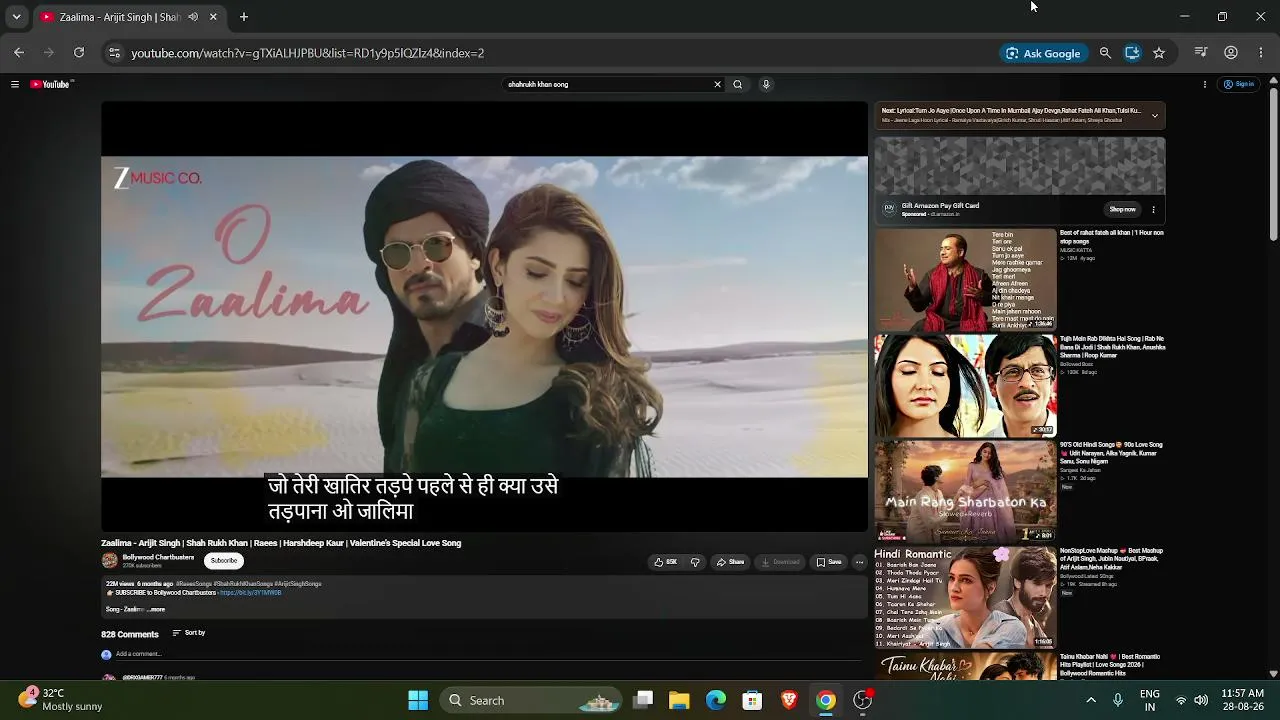The width and height of the screenshot is (1280, 720).
Task: Subscribe to Bollywood Chartbusters channel
Action: click(x=224, y=561)
